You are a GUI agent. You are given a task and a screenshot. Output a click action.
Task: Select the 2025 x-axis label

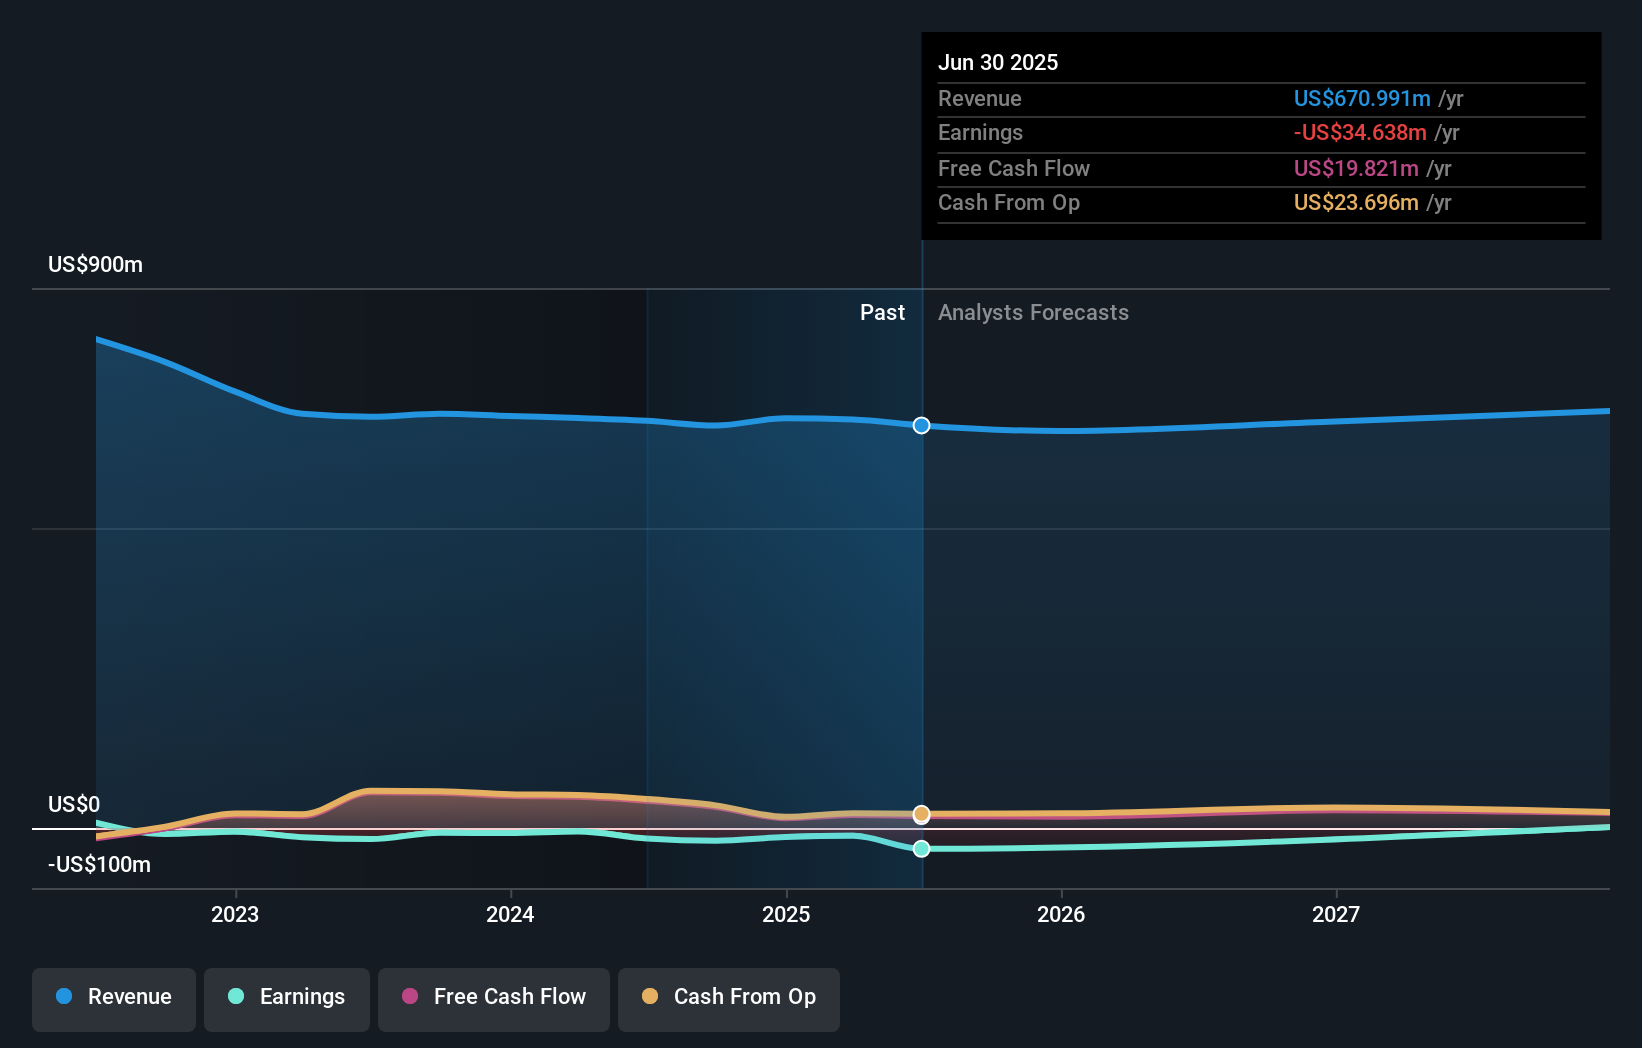tap(786, 914)
